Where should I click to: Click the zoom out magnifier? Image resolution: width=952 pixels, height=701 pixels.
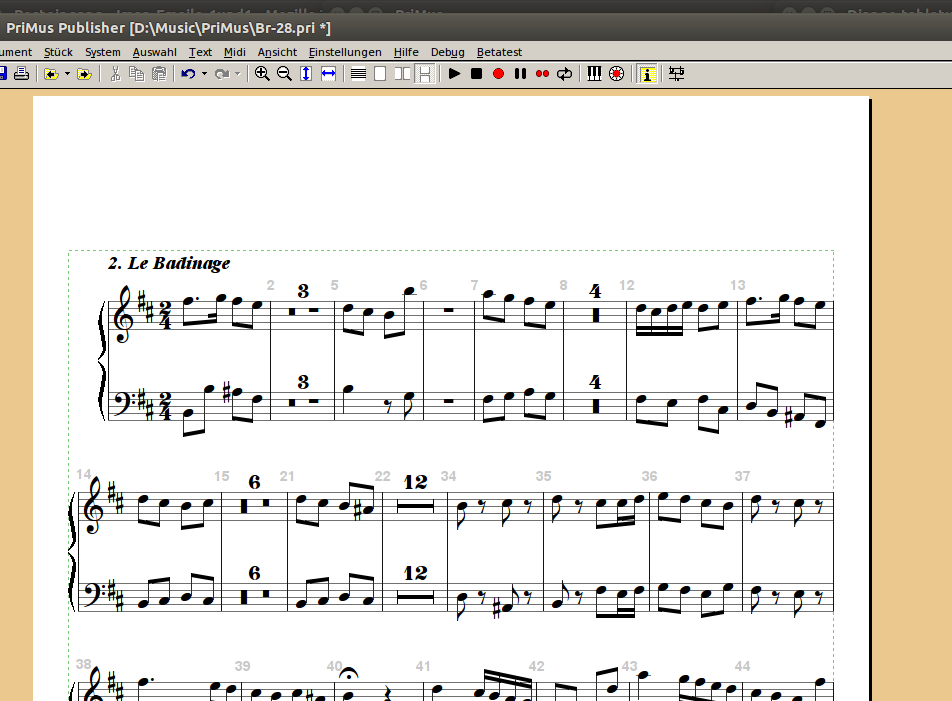point(284,74)
